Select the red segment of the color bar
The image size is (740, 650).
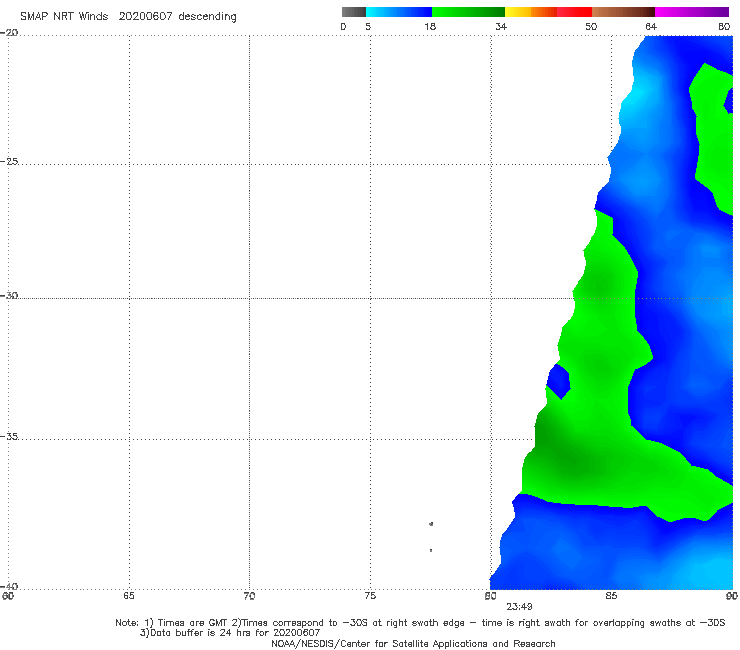574,12
